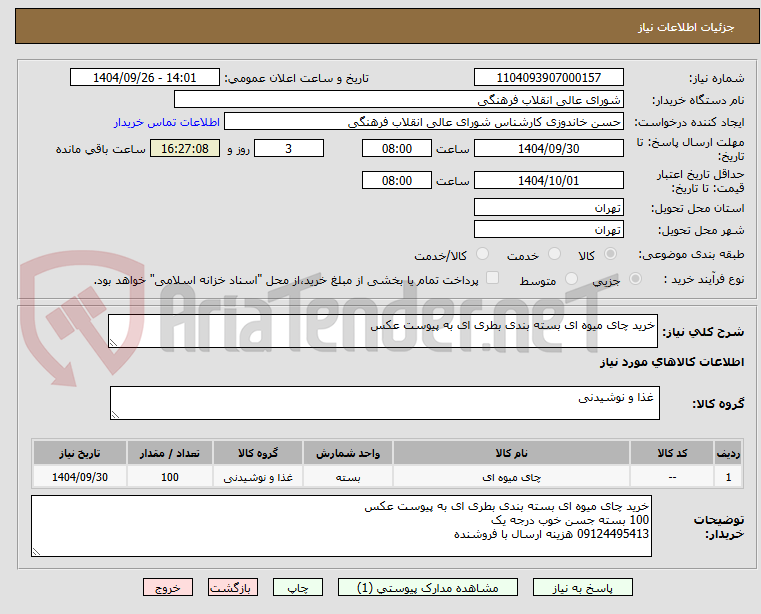Screen dimensions: 761x614
Task: Click the بازگشت back button
Action: (232, 587)
